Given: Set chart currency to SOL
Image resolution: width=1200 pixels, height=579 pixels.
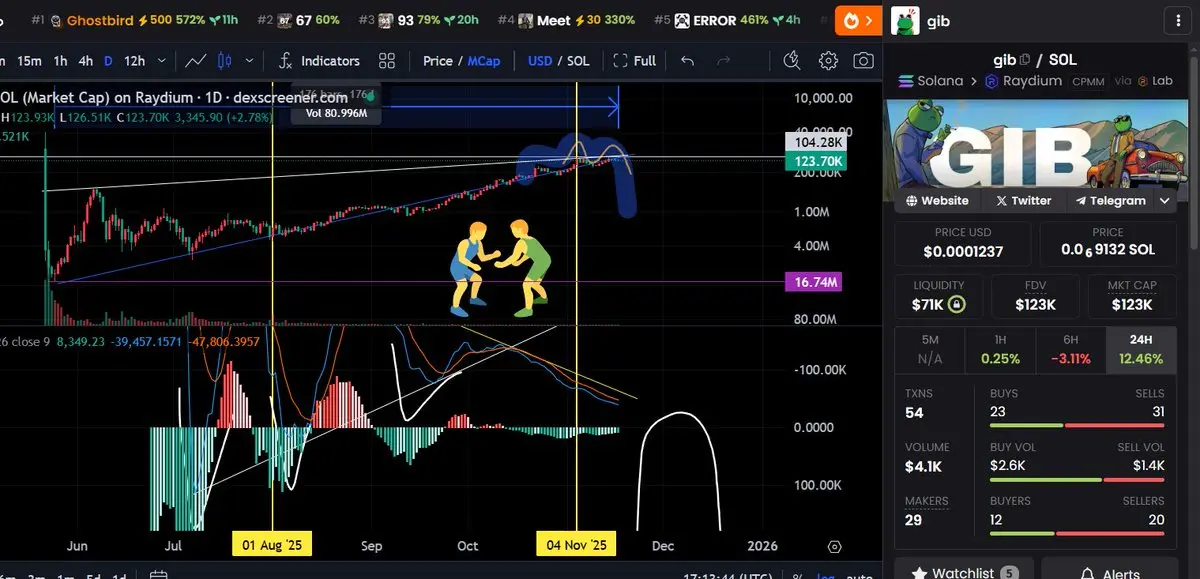Looking at the screenshot, I should pyautogui.click(x=578, y=61).
